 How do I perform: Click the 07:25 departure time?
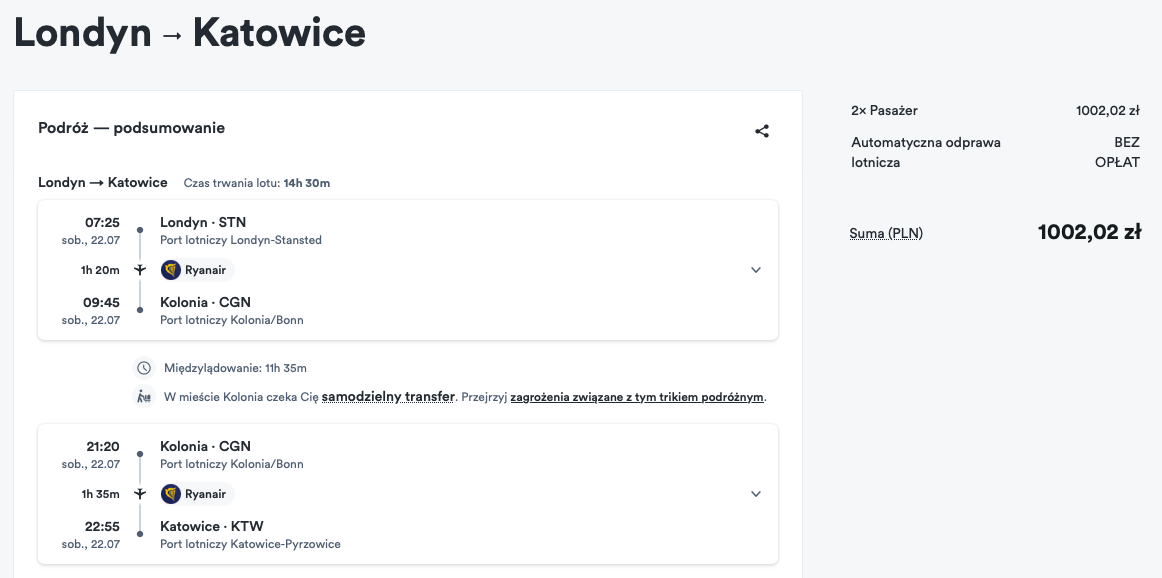pyautogui.click(x=102, y=222)
